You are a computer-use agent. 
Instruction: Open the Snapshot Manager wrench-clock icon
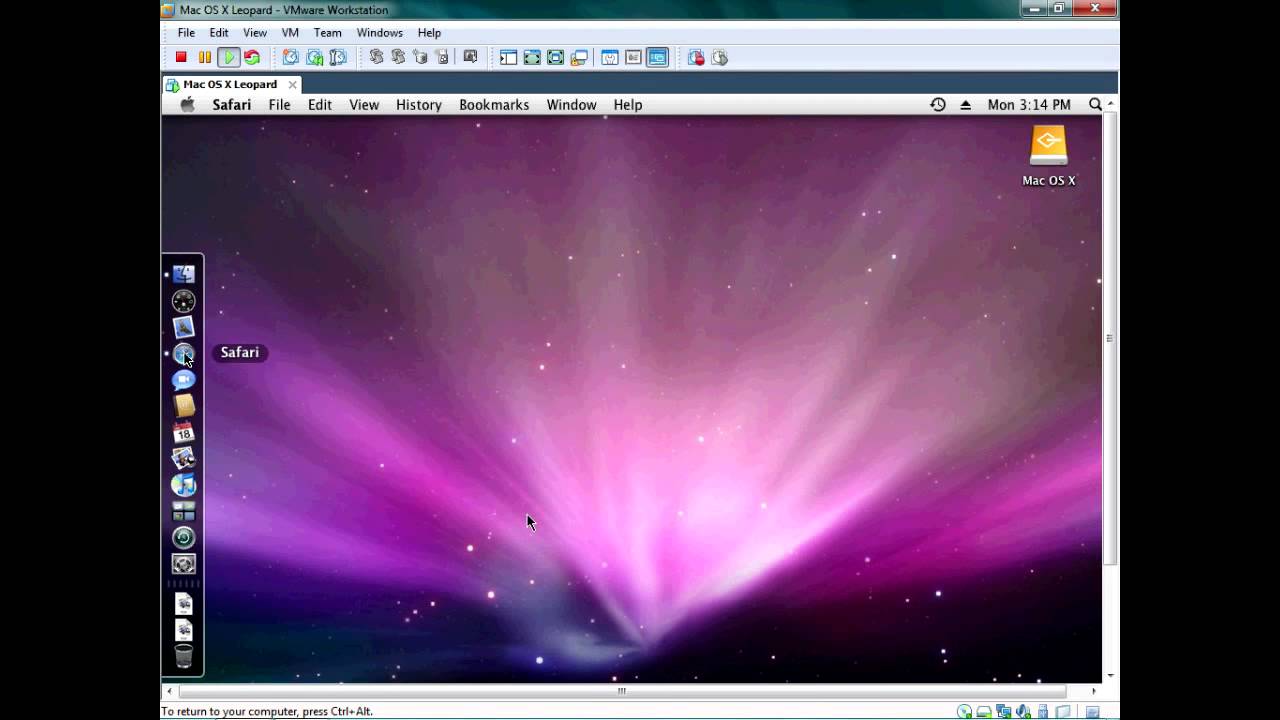coord(338,58)
